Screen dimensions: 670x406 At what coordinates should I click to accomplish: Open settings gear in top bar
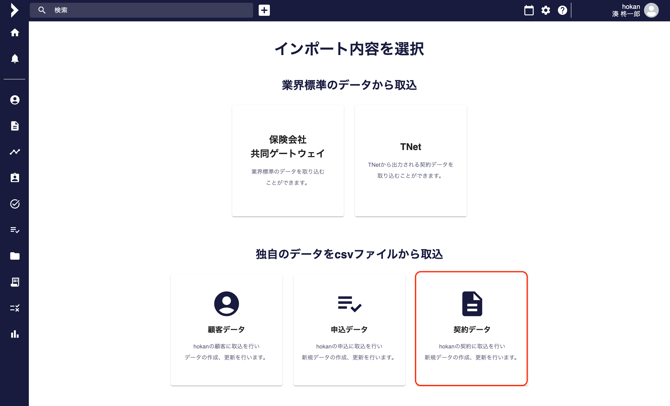(546, 10)
